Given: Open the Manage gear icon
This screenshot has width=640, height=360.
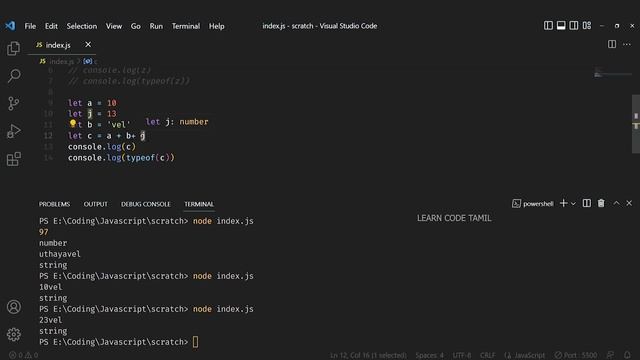Looking at the screenshot, I should 13,334.
